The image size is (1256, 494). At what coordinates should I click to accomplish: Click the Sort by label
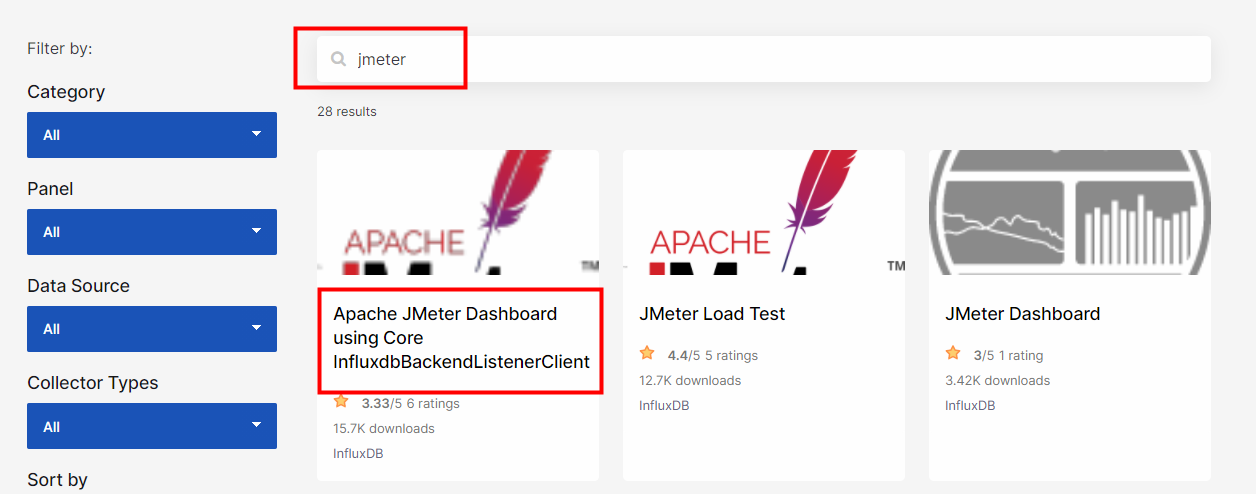(x=57, y=480)
